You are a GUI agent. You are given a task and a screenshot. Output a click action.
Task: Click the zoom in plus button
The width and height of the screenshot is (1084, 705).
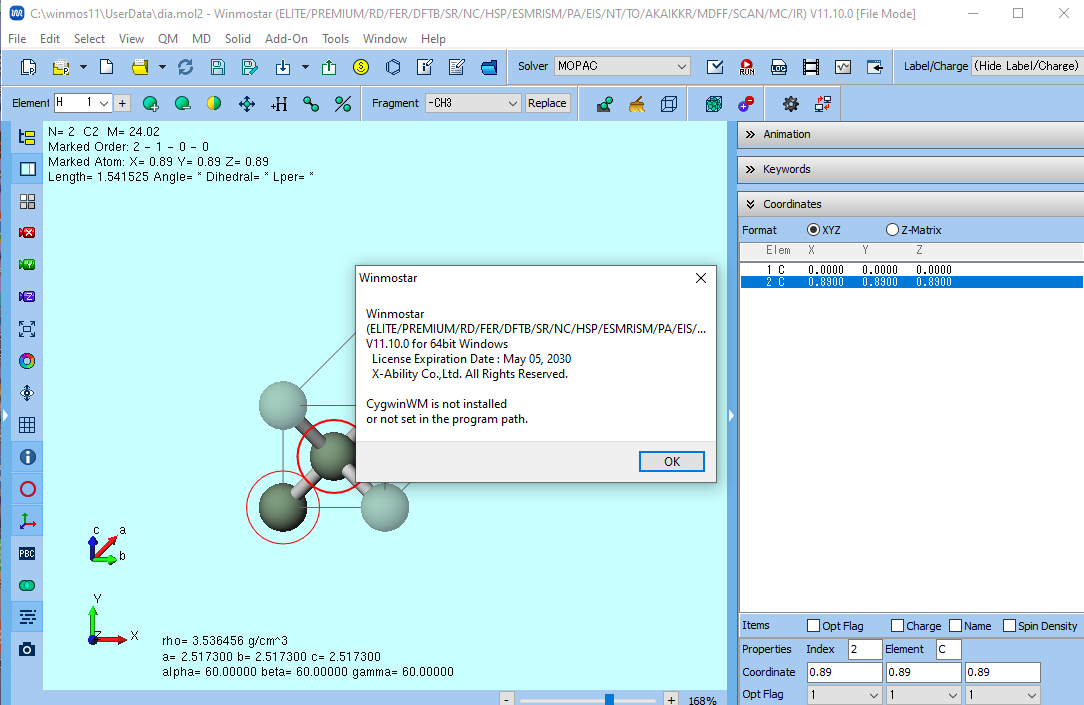point(671,699)
